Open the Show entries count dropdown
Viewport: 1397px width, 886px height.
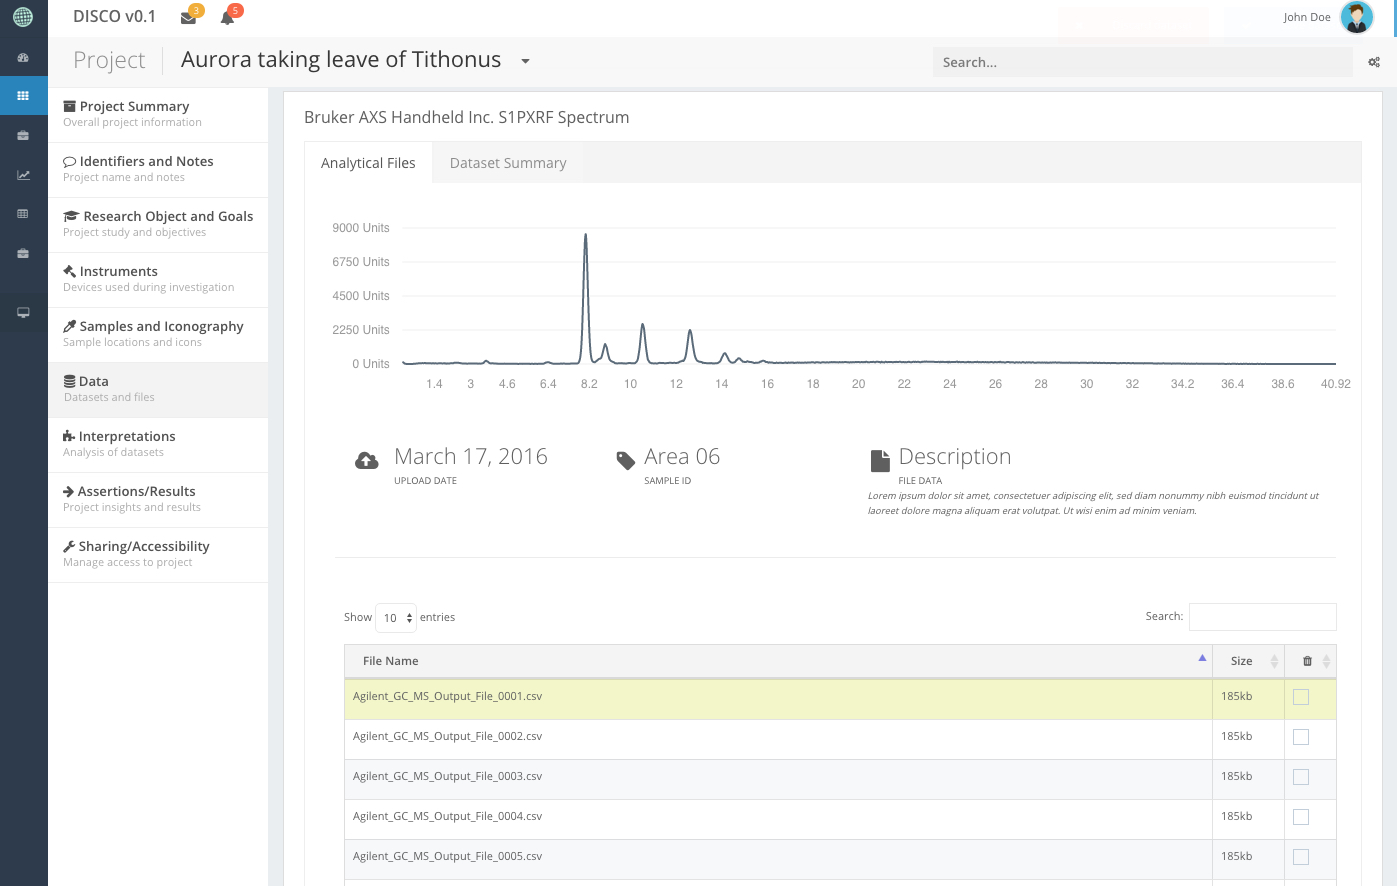coord(397,618)
